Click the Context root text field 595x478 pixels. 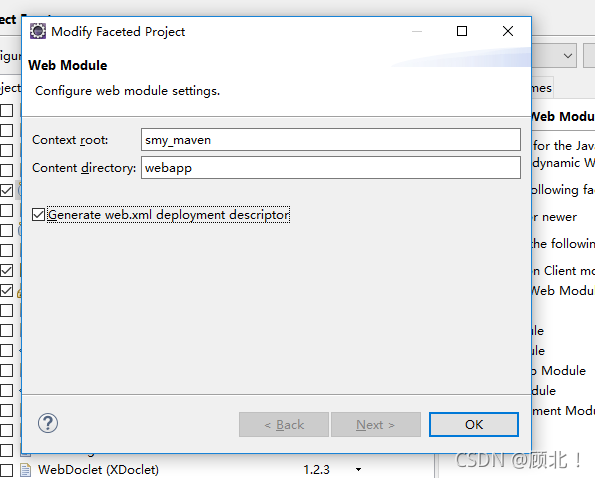331,140
